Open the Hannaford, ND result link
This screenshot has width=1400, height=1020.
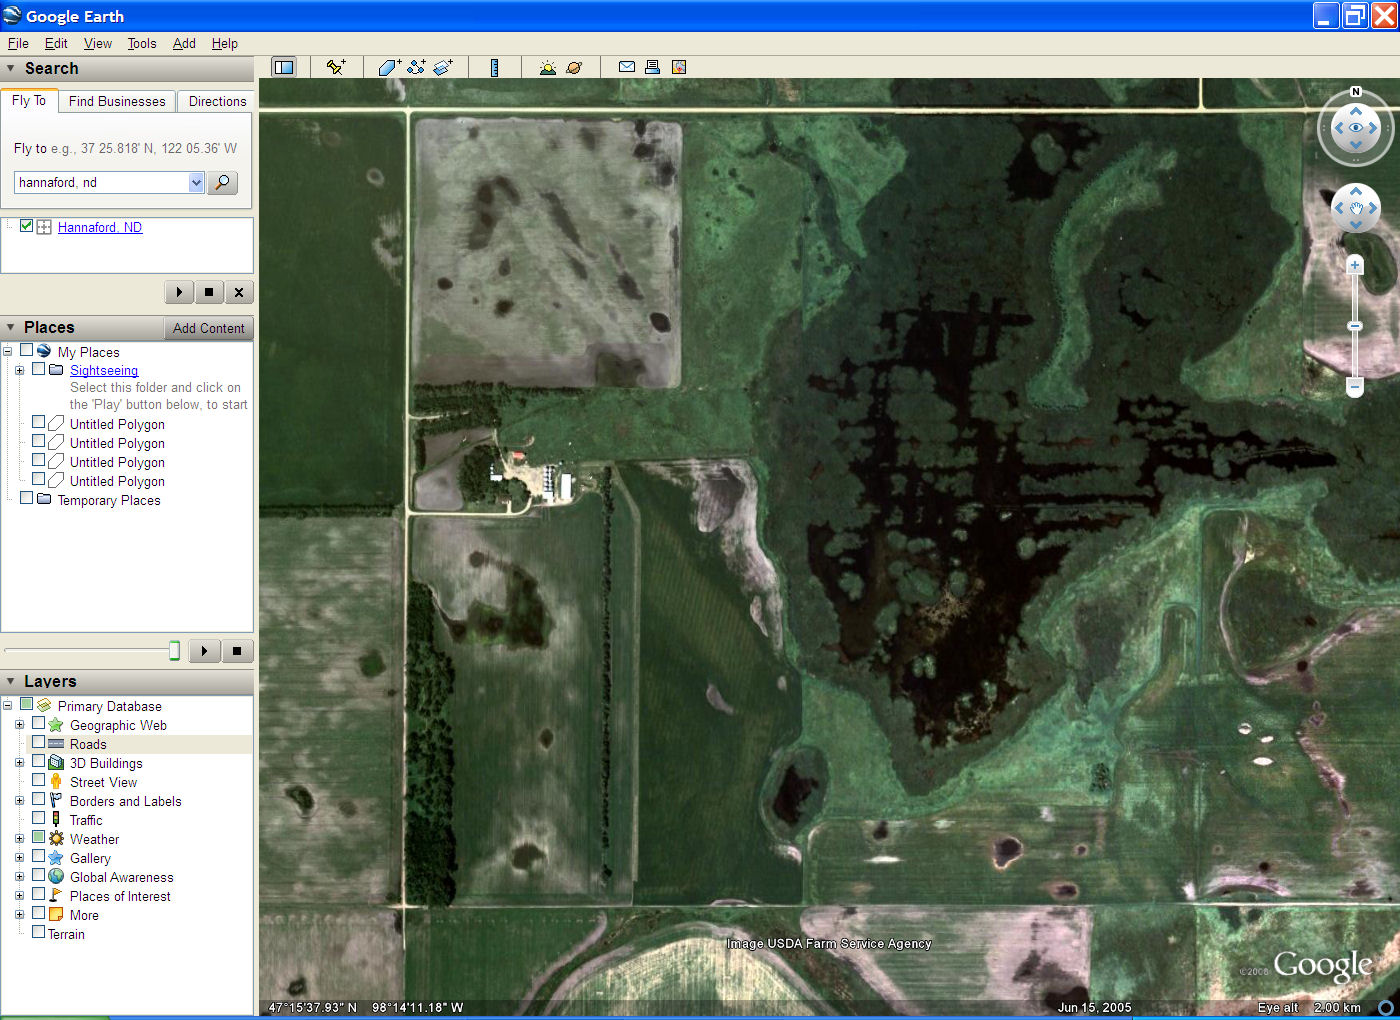[100, 227]
